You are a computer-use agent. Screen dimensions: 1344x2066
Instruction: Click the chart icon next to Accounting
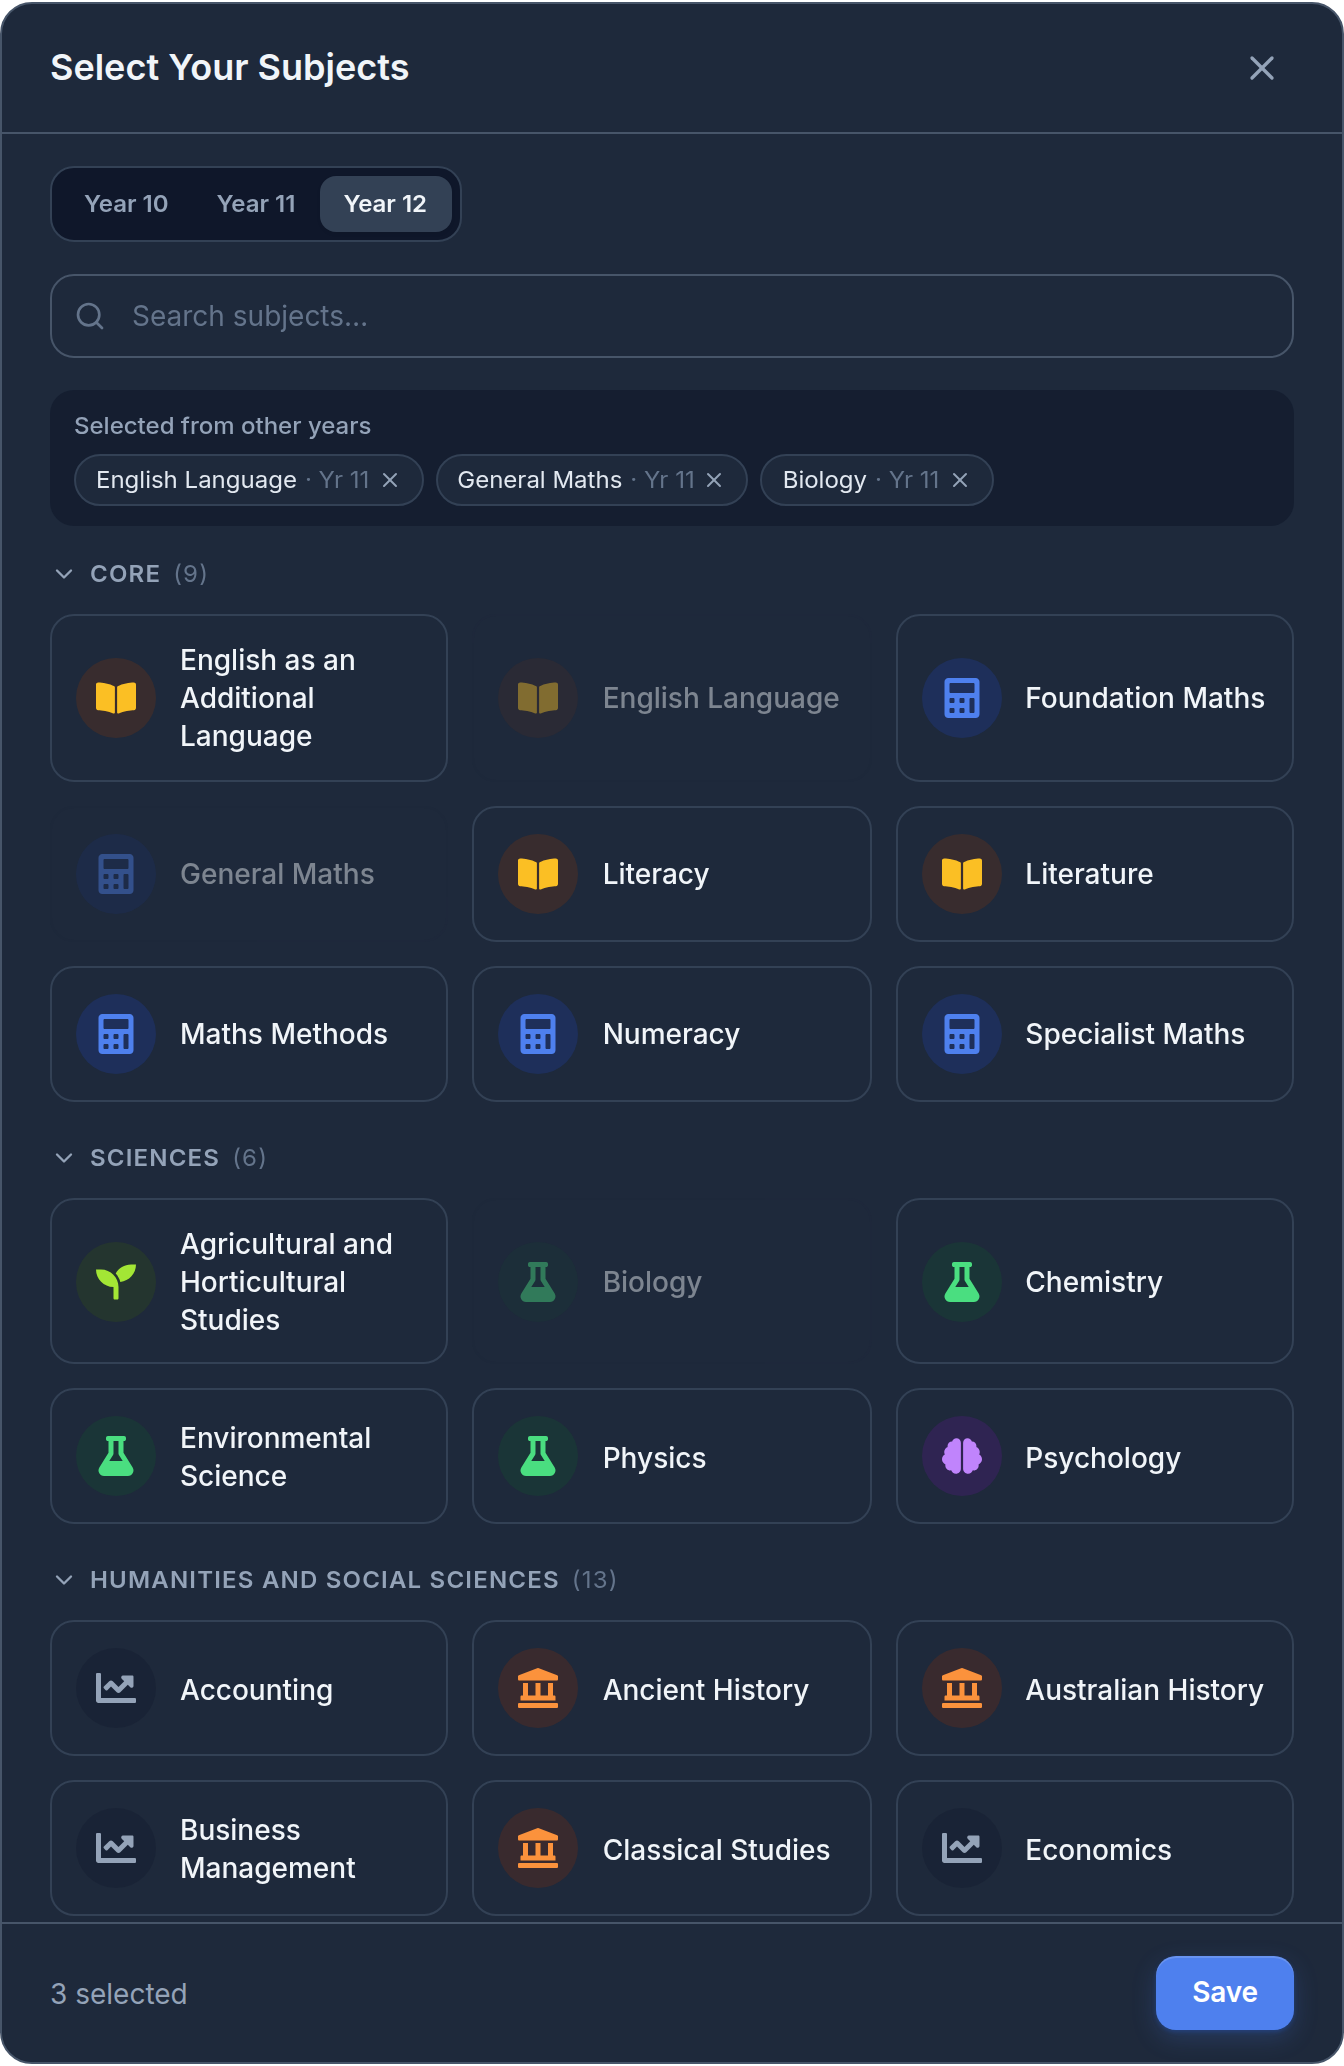116,1688
